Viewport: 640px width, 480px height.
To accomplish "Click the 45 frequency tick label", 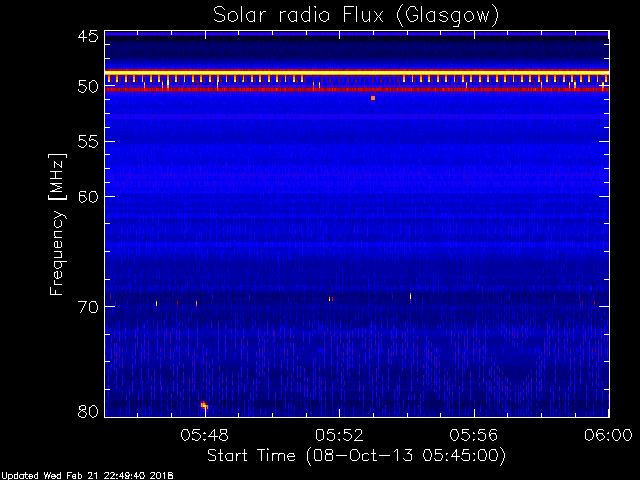I will click(x=88, y=37).
